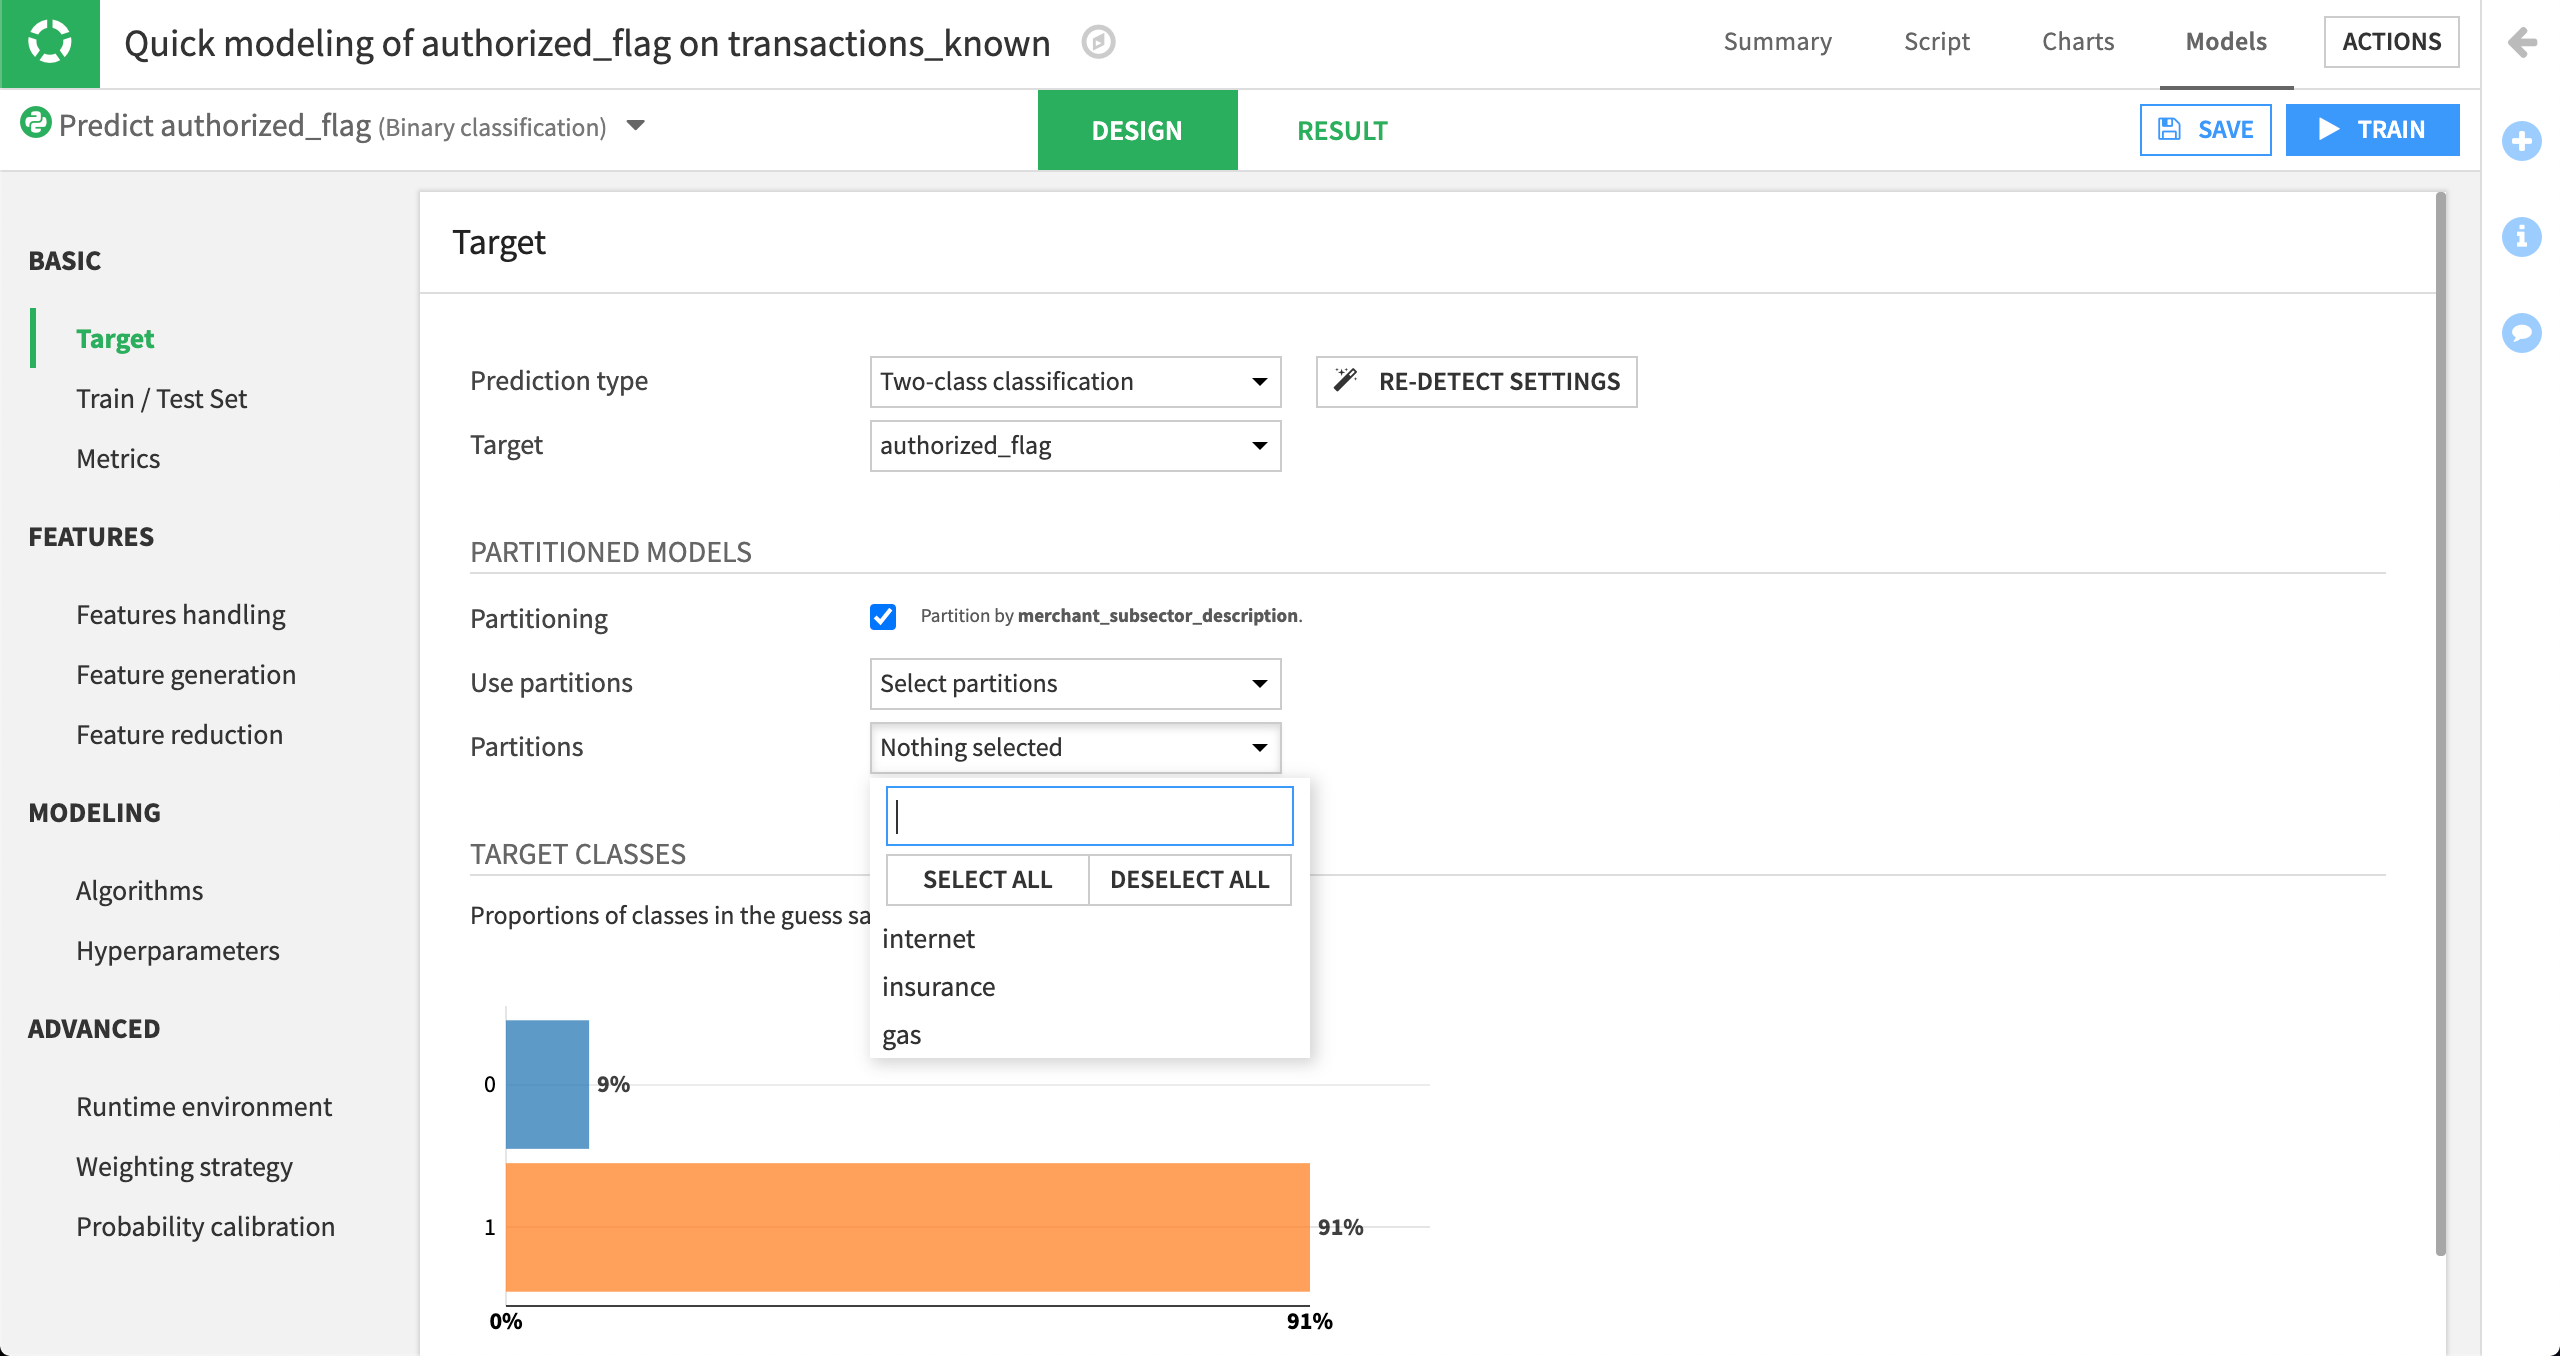Expand the Use partitions dropdown
The height and width of the screenshot is (1356, 2560).
[1074, 684]
